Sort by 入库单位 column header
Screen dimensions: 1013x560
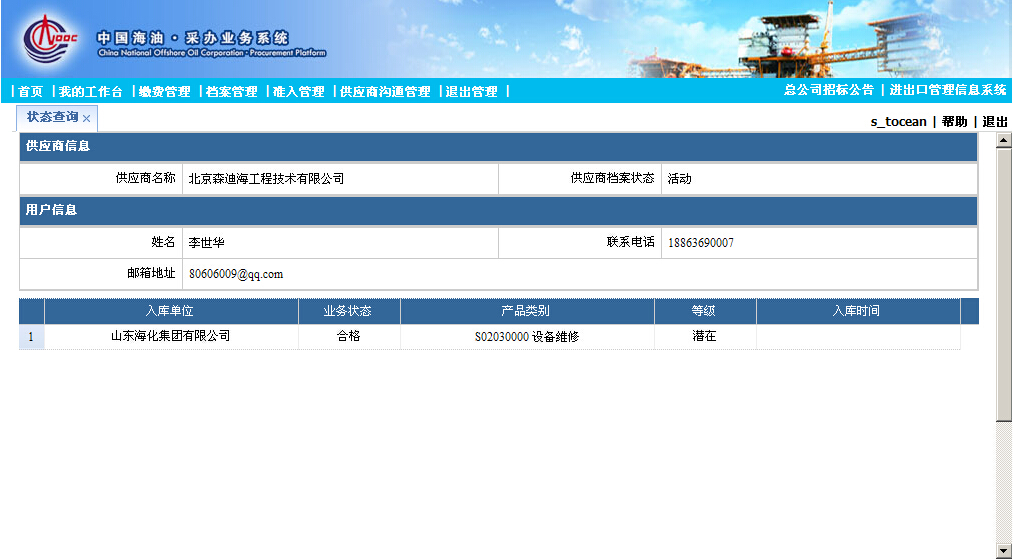pyautogui.click(x=171, y=311)
